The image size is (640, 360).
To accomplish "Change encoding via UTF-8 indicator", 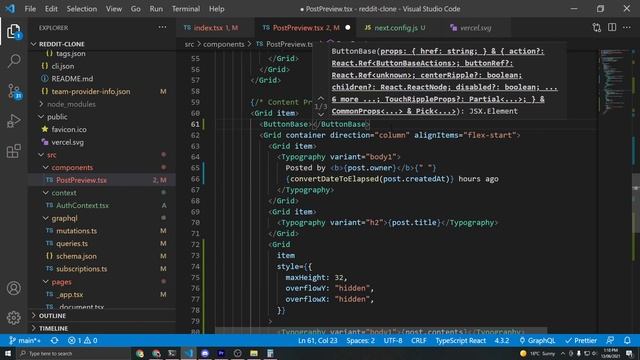I will point(393,340).
